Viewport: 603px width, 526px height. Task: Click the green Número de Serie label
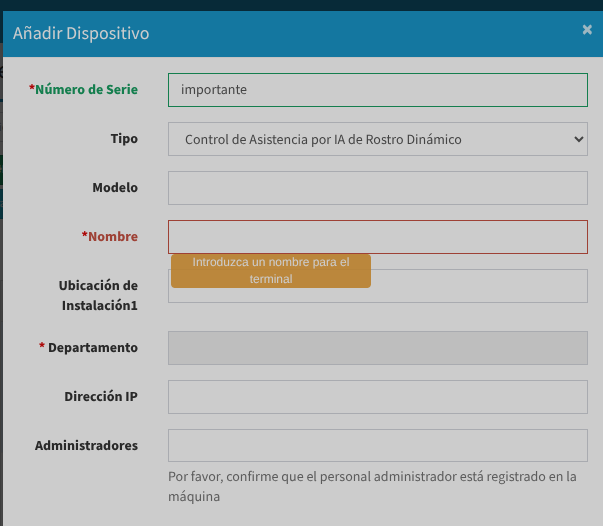(86, 90)
